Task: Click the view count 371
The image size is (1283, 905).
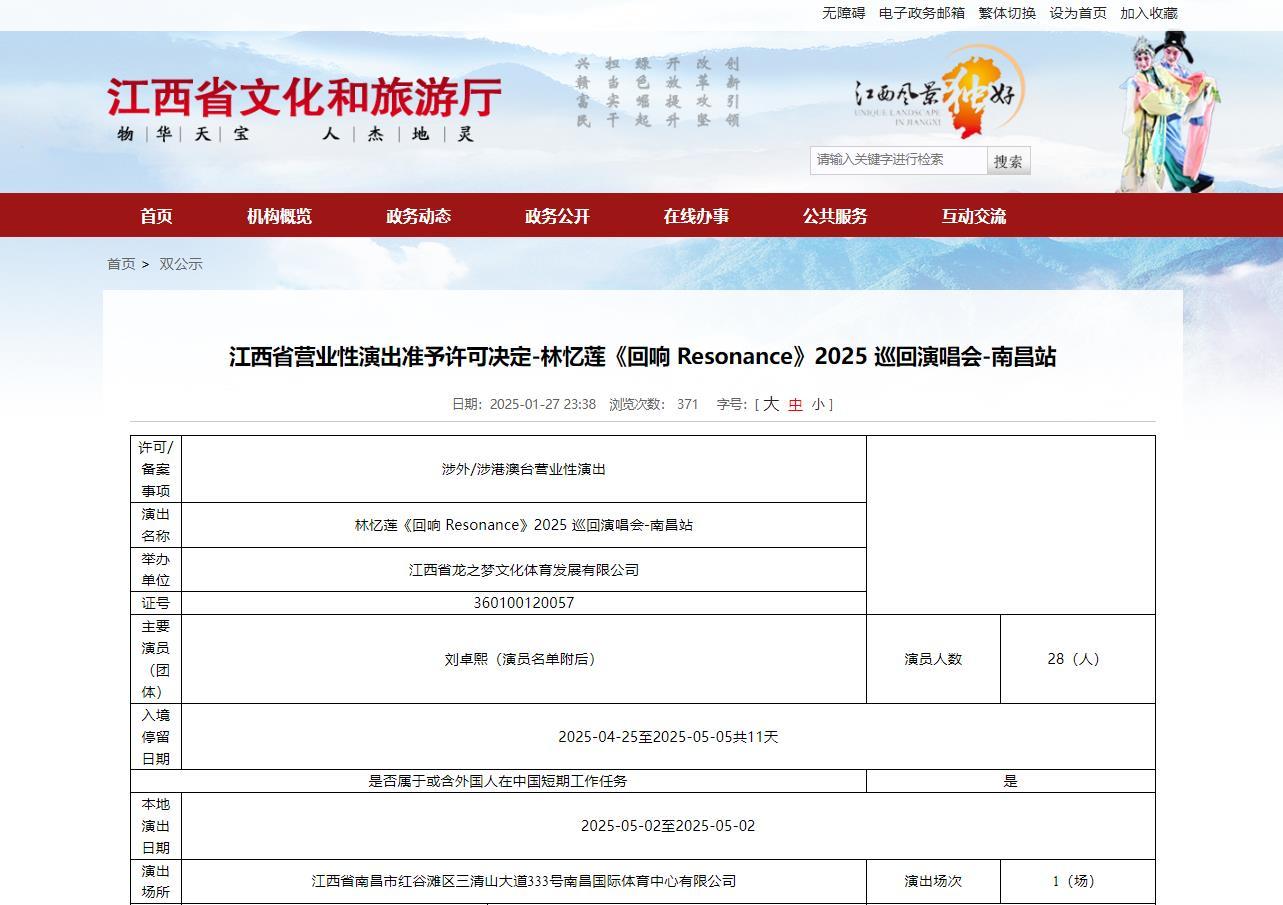Action: (x=687, y=404)
